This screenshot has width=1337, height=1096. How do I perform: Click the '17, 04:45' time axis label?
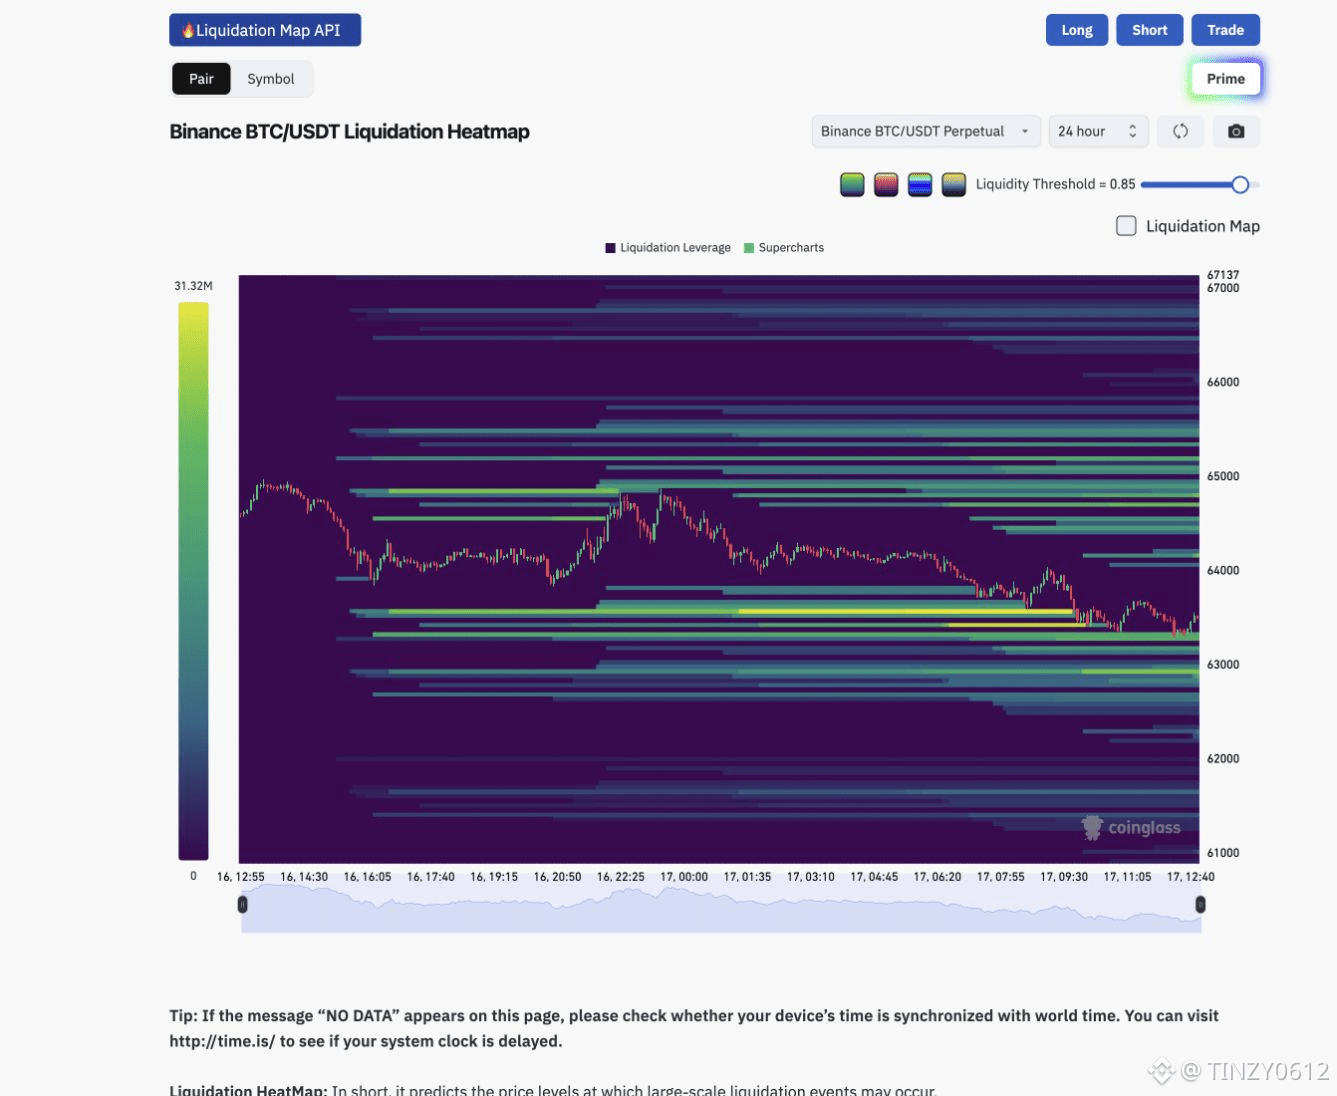coord(874,877)
